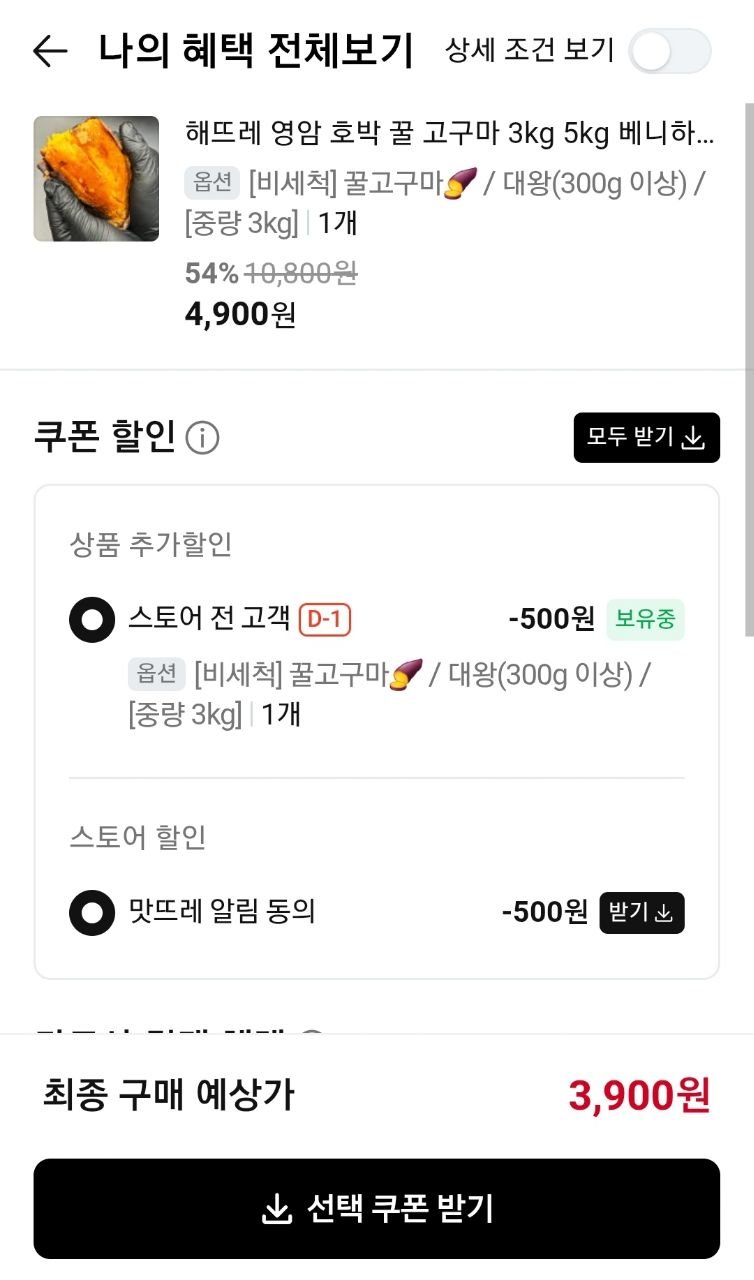Tap the 상품 추가할인 section label
The height and width of the screenshot is (1280, 754).
click(151, 544)
